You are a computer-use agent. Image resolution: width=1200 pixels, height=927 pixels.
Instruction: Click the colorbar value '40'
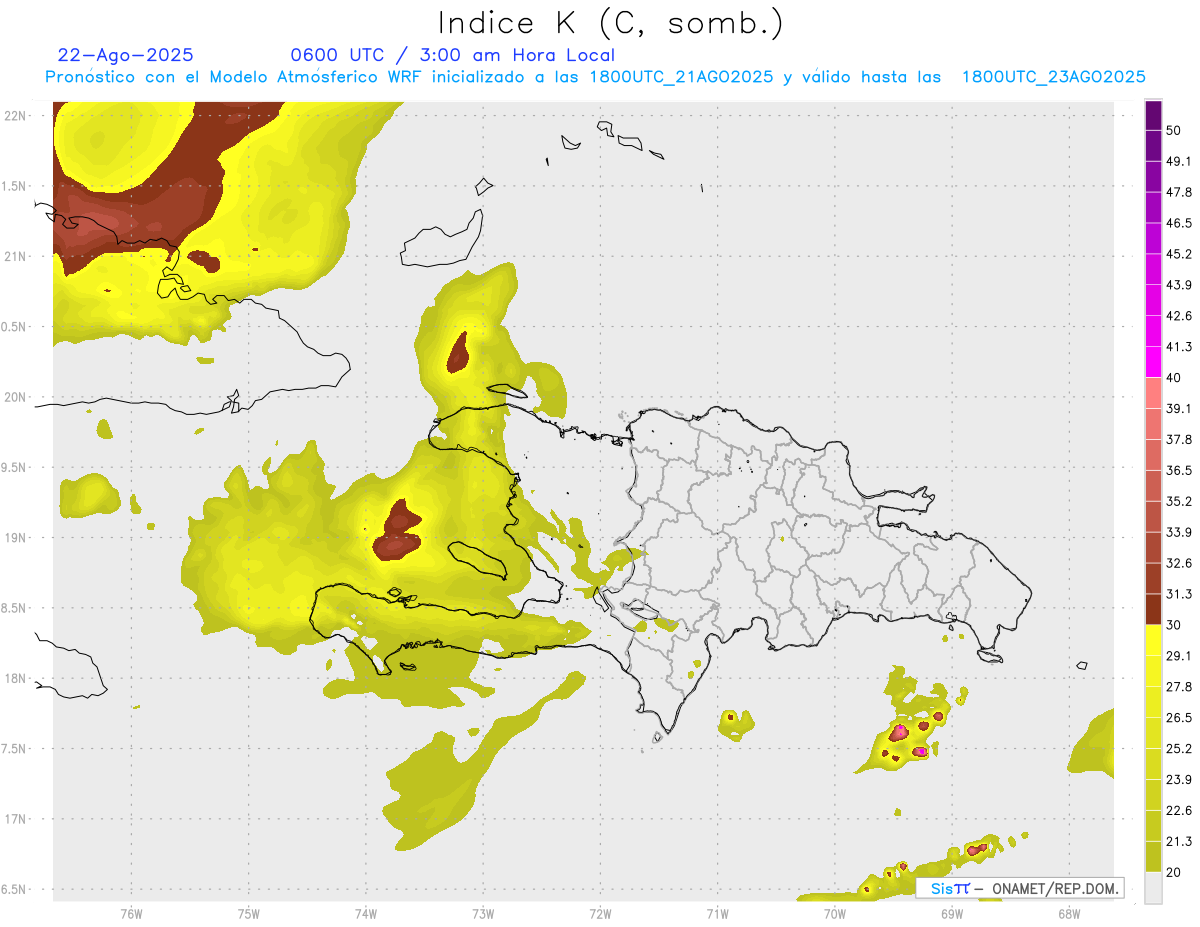coord(1174,378)
